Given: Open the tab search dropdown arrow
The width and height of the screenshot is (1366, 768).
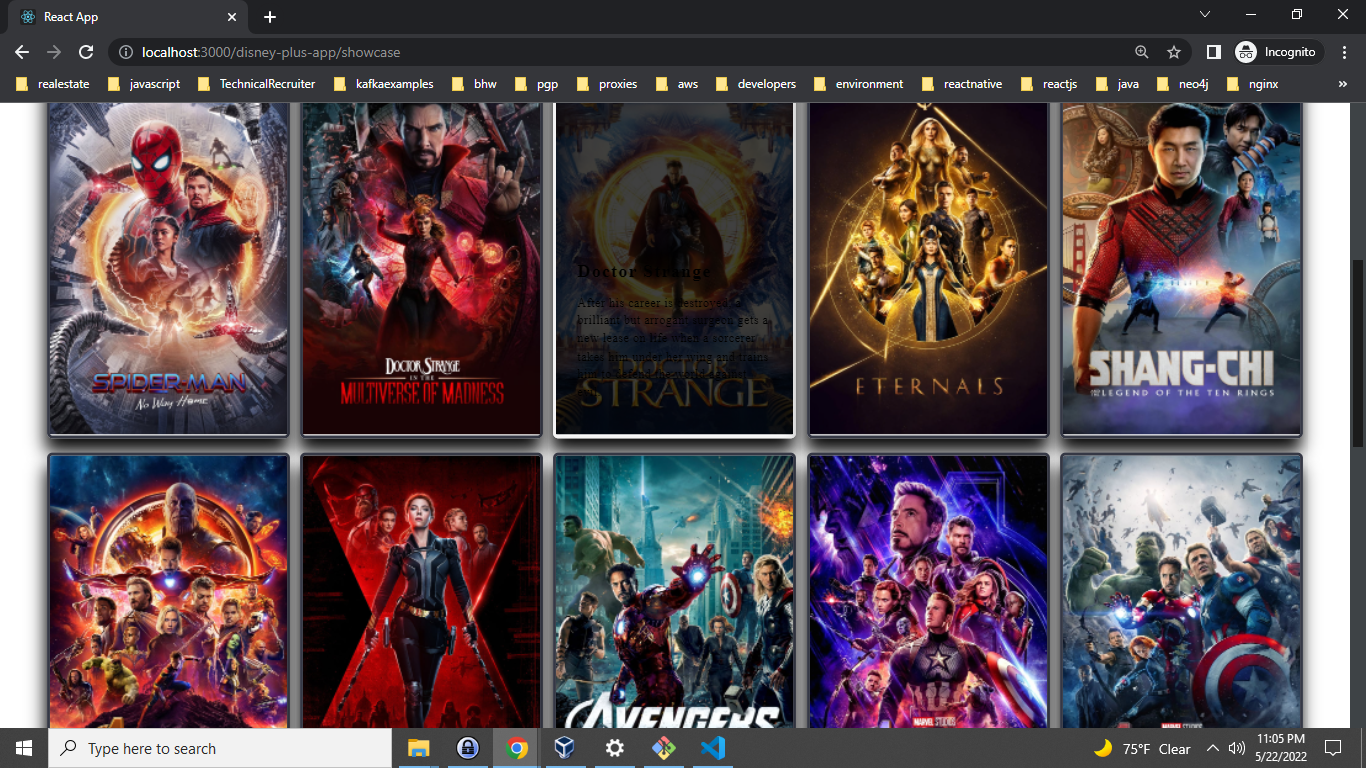Looking at the screenshot, I should pos(1204,14).
